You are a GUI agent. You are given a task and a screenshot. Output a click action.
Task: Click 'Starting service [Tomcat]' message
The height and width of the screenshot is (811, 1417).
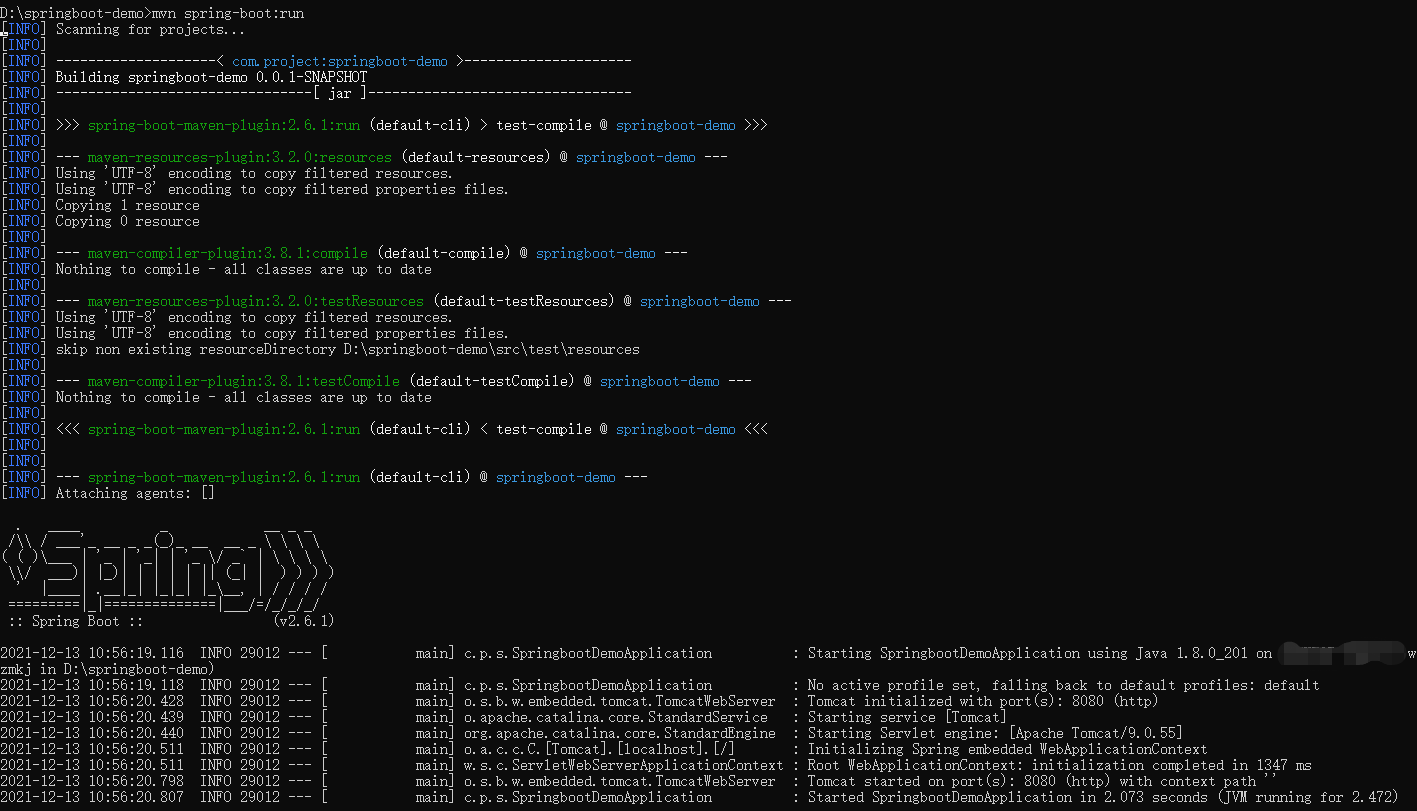tap(907, 717)
